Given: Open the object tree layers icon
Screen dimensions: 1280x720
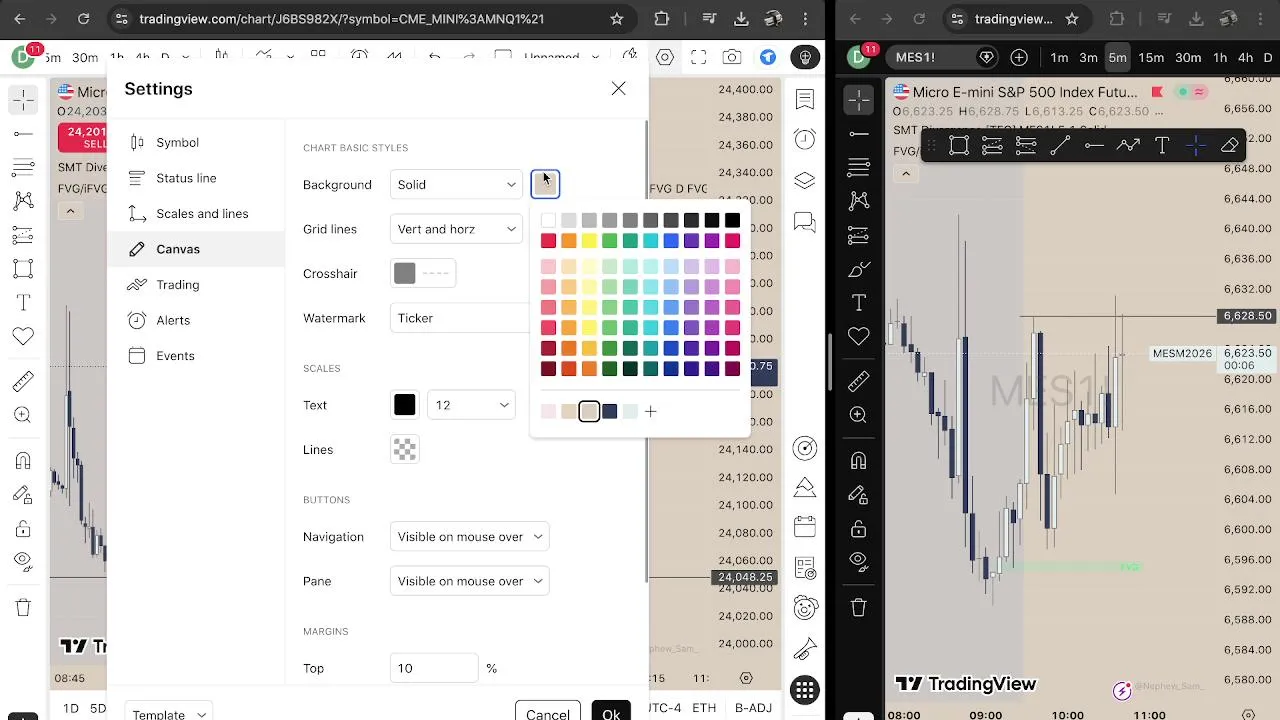Looking at the screenshot, I should point(805,181).
